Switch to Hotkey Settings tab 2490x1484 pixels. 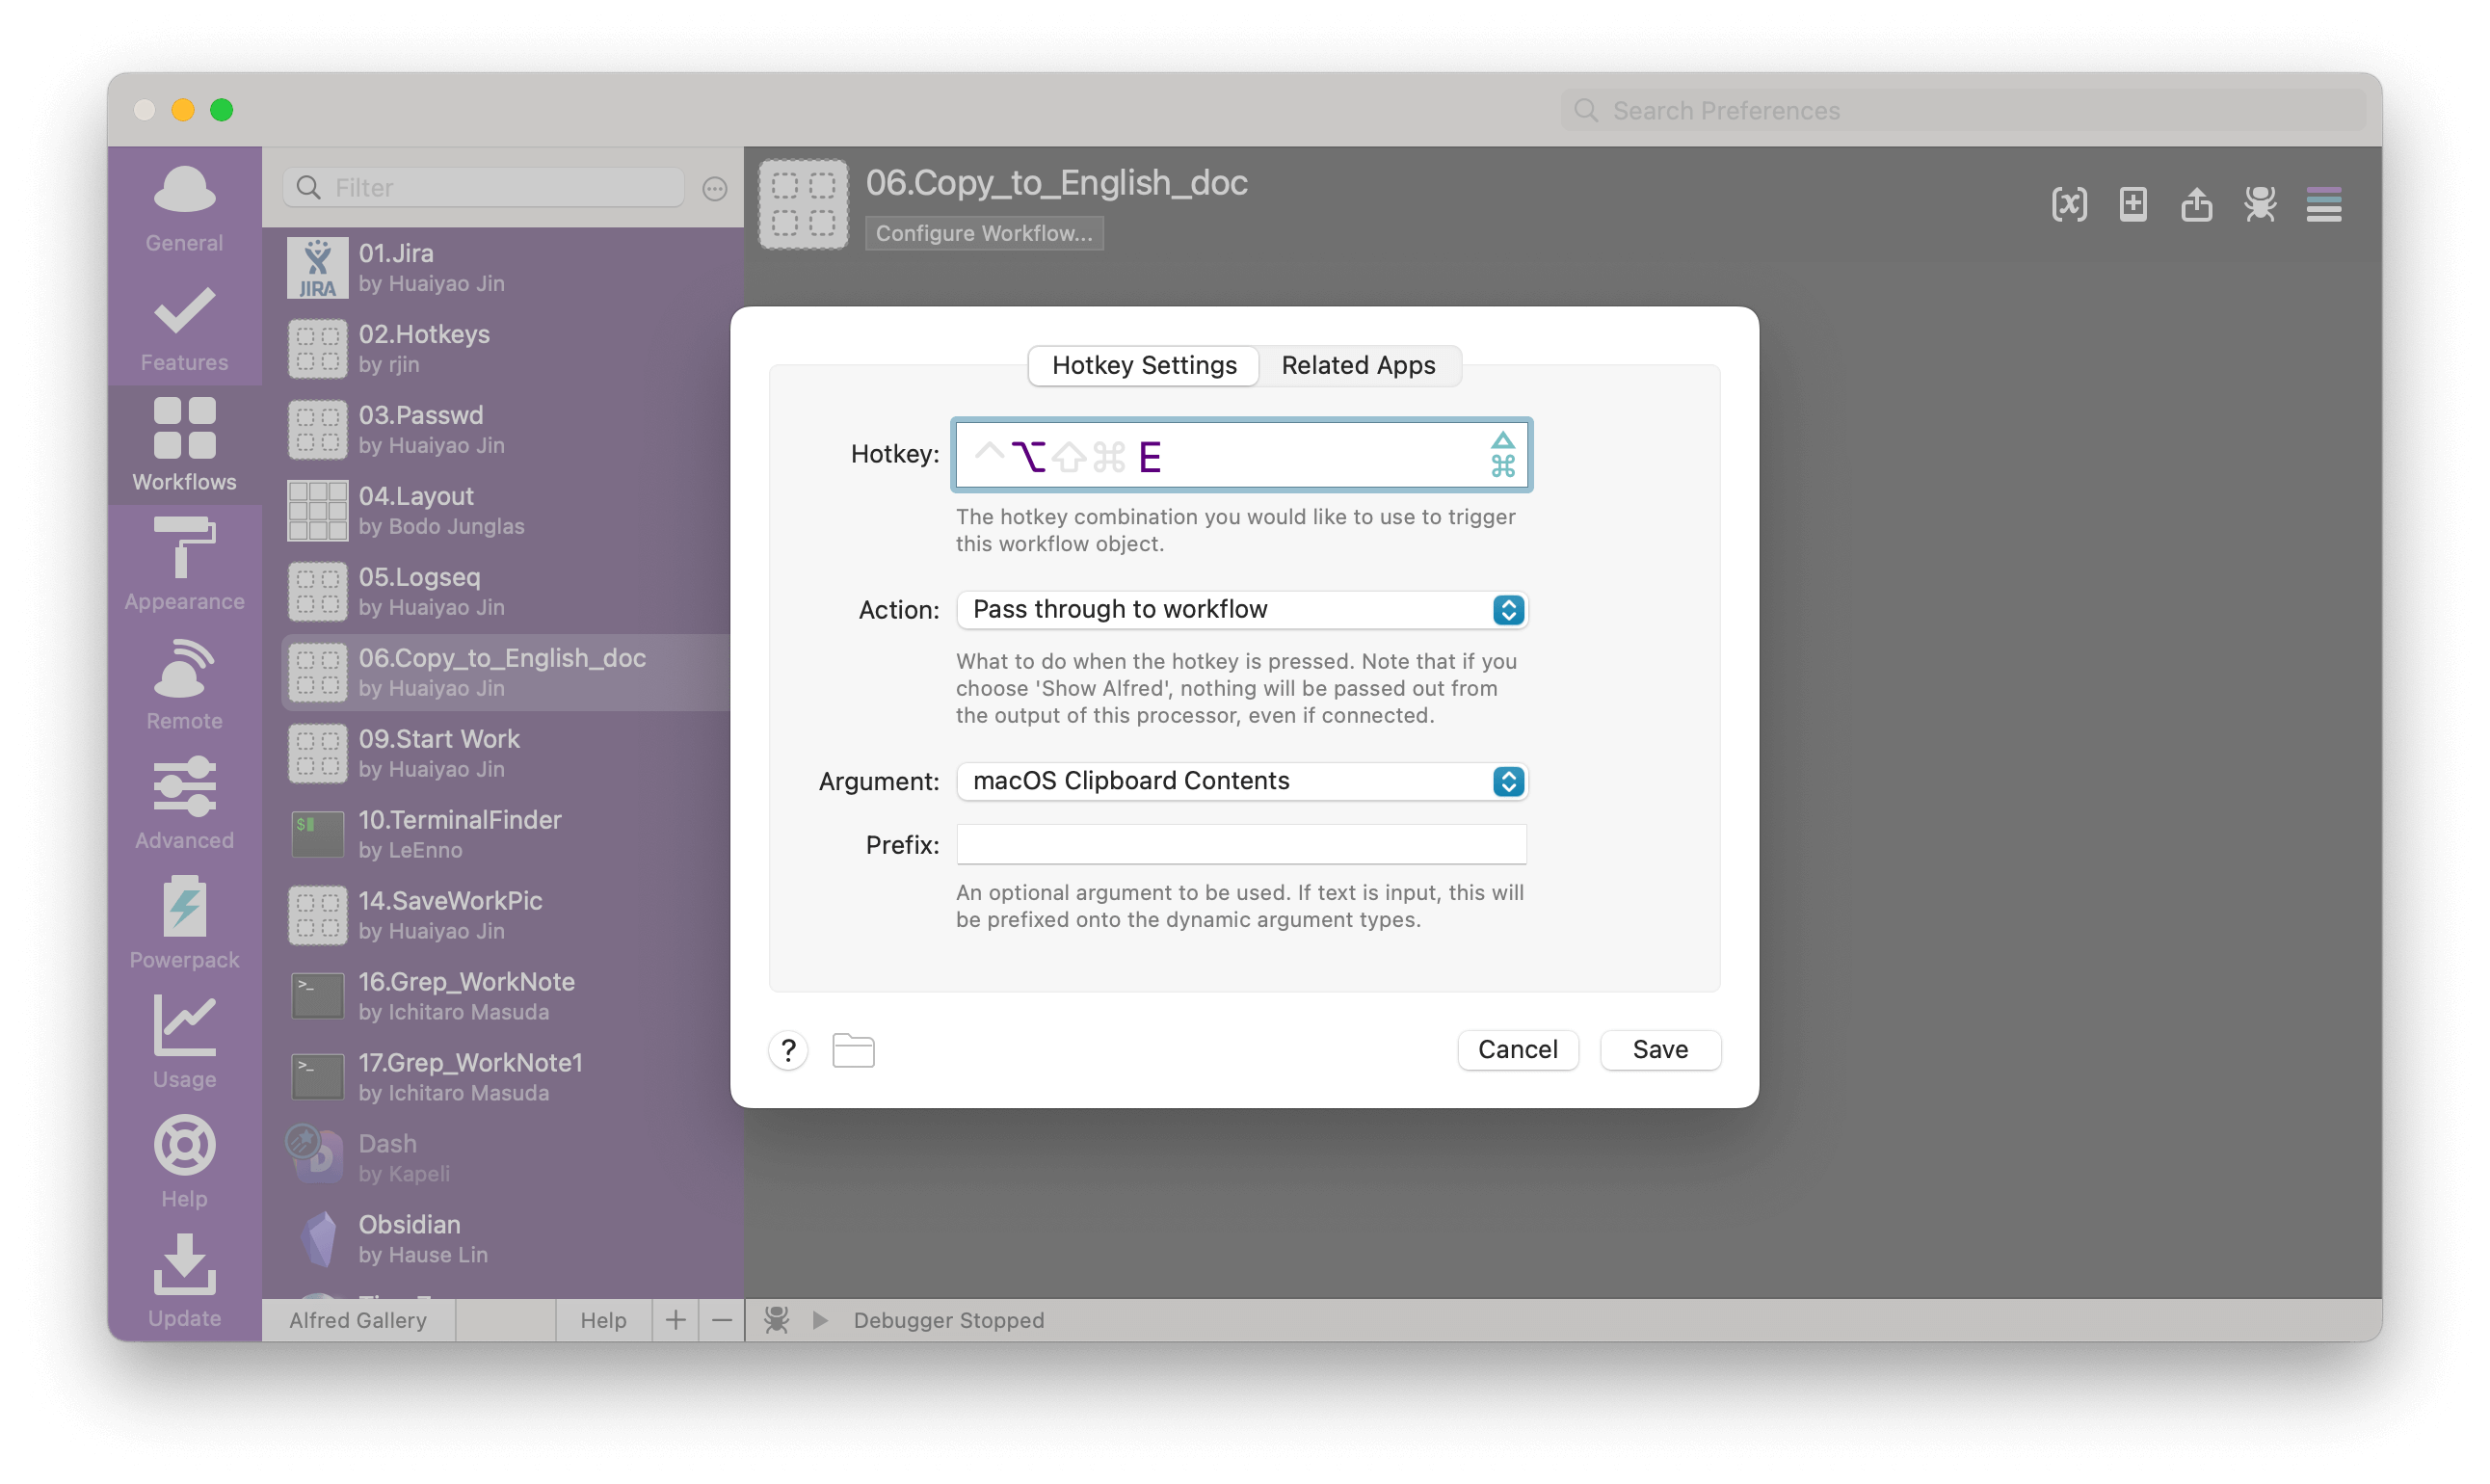1144,365
